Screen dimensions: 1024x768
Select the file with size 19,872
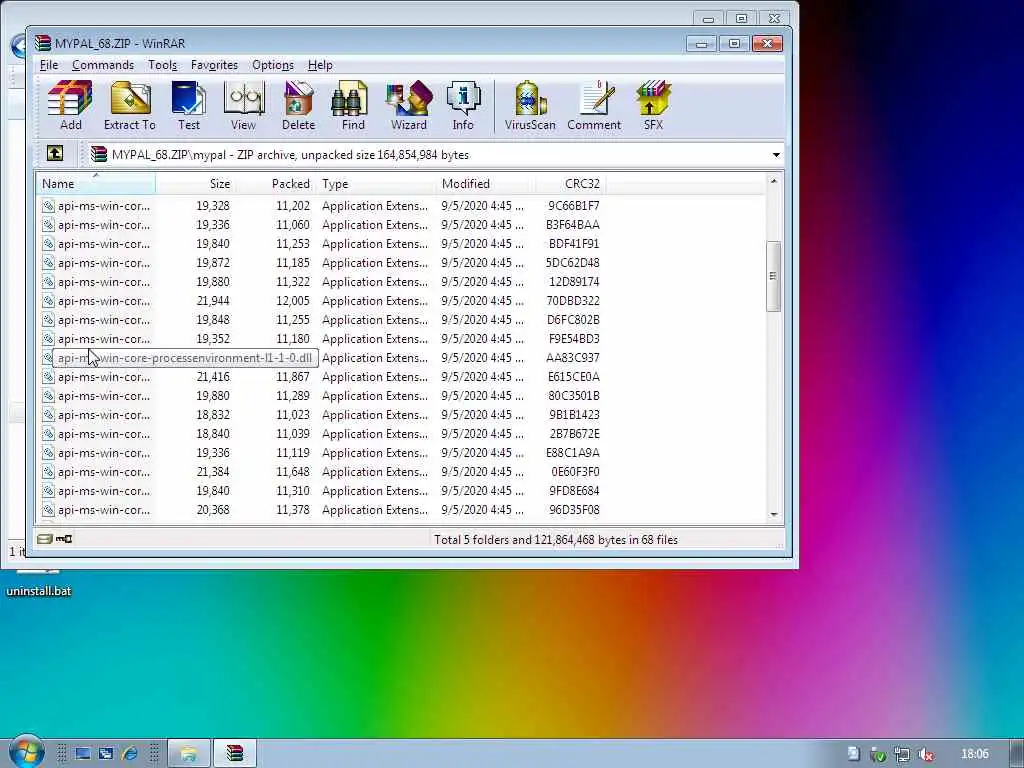coord(321,263)
